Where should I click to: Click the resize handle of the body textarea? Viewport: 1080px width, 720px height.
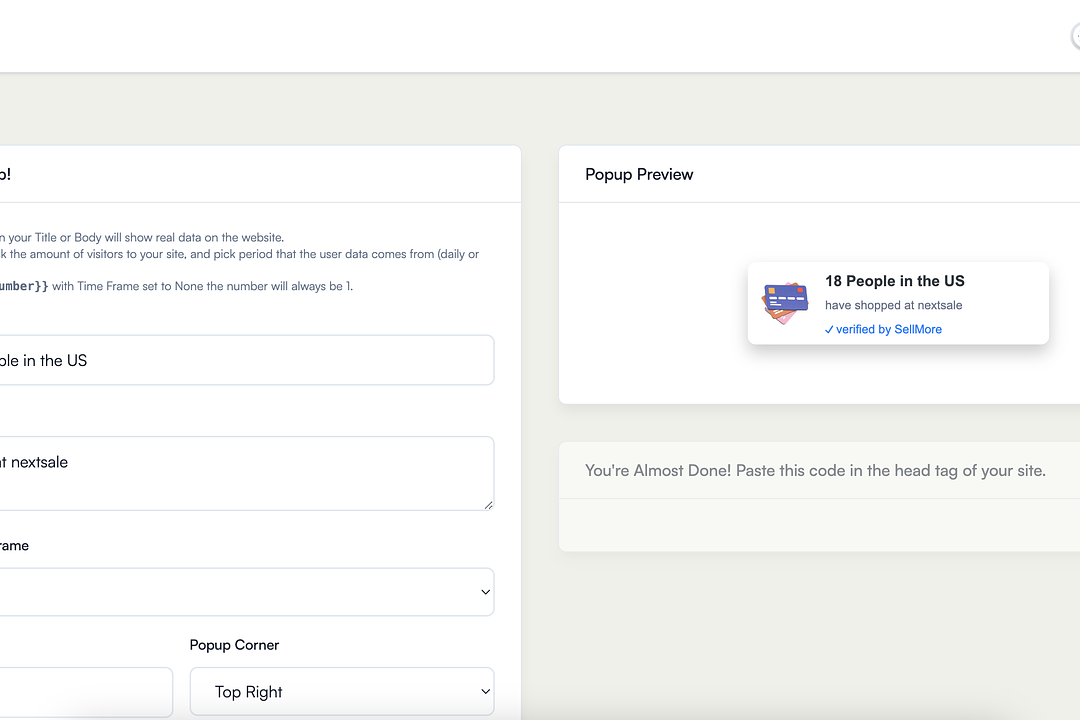(x=488, y=505)
